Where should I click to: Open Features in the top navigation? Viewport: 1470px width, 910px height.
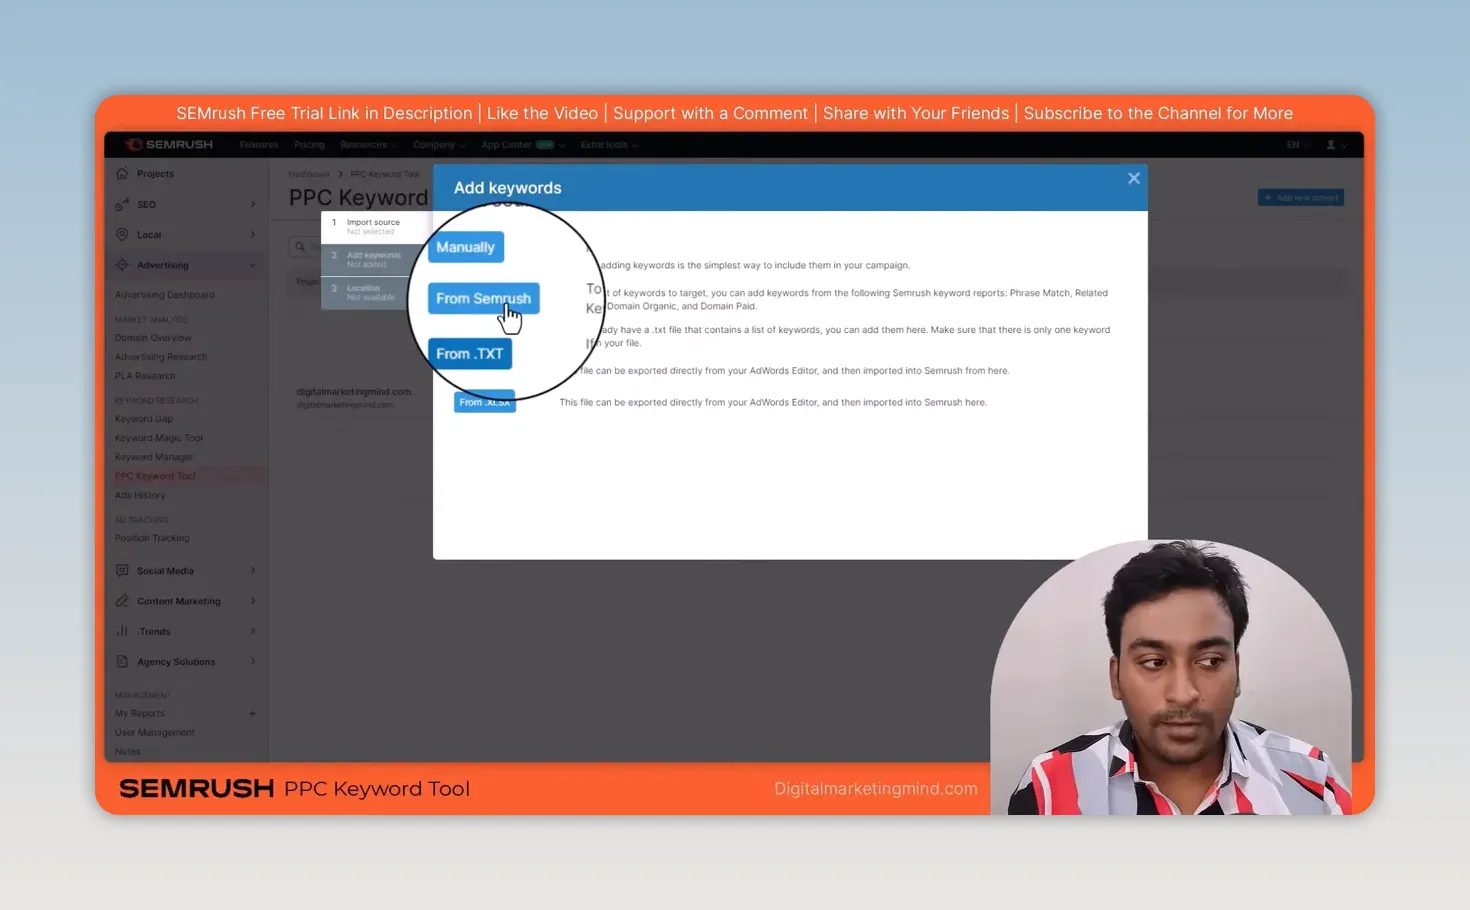[259, 145]
